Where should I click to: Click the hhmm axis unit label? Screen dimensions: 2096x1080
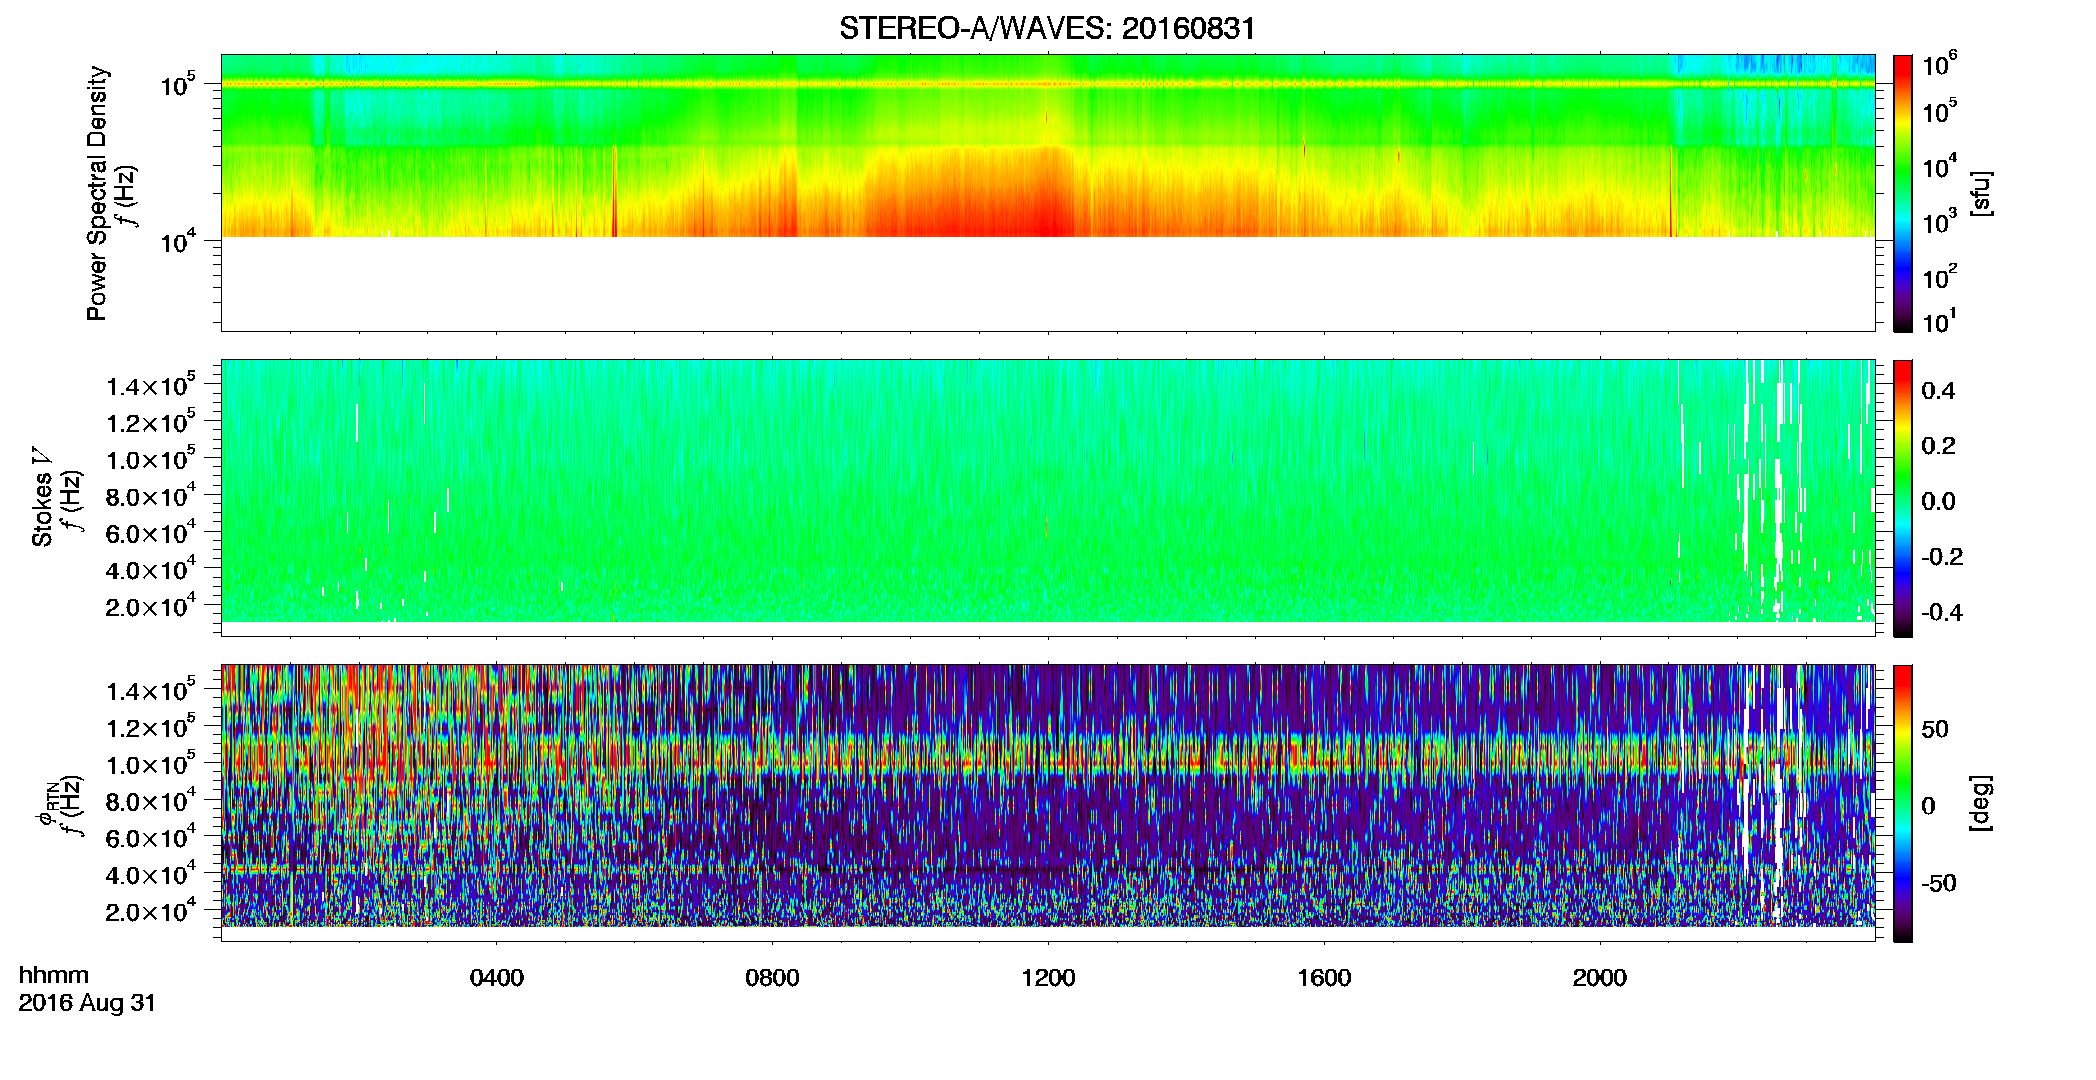coord(54,976)
